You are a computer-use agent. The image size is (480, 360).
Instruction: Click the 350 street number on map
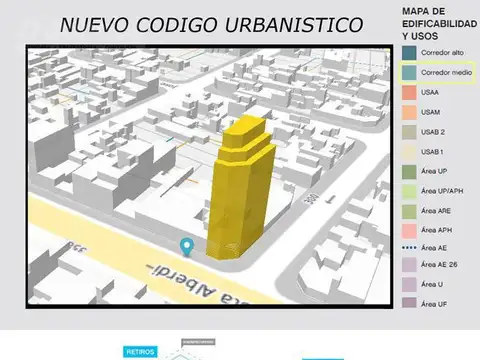tap(77, 247)
